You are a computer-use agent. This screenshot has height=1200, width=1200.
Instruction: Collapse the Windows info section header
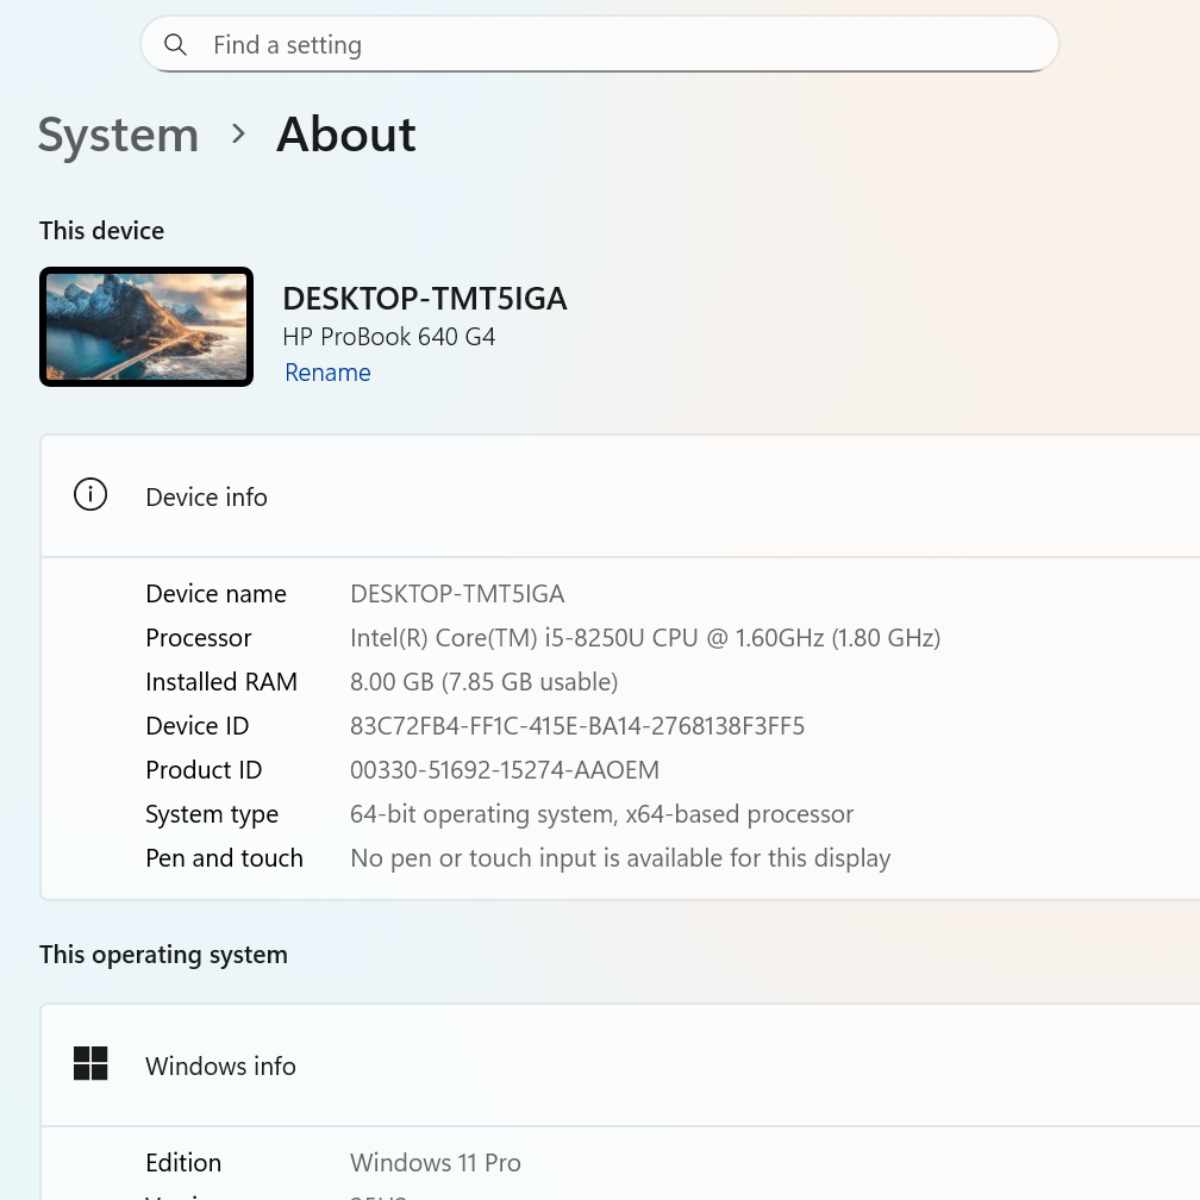tap(620, 1066)
